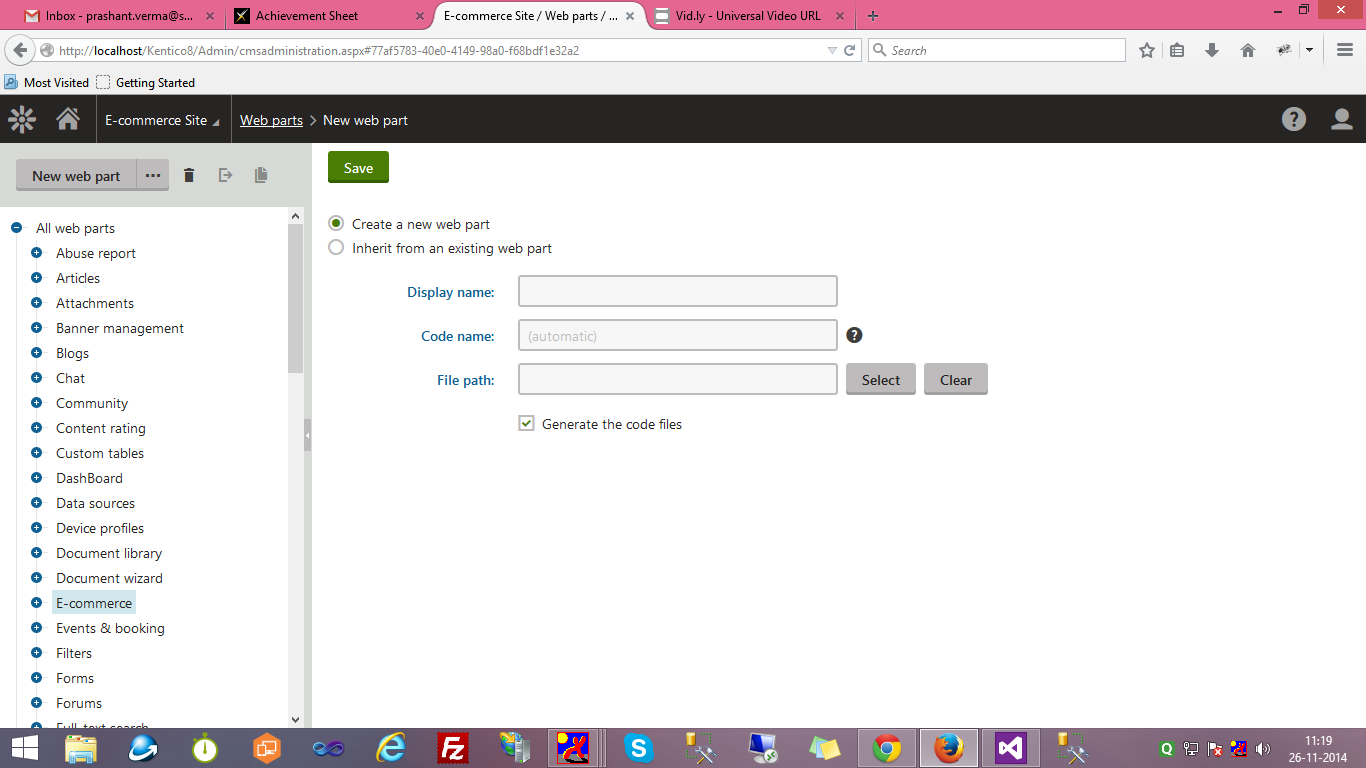Switch to the Achievement Sheet tab

[x=327, y=16]
